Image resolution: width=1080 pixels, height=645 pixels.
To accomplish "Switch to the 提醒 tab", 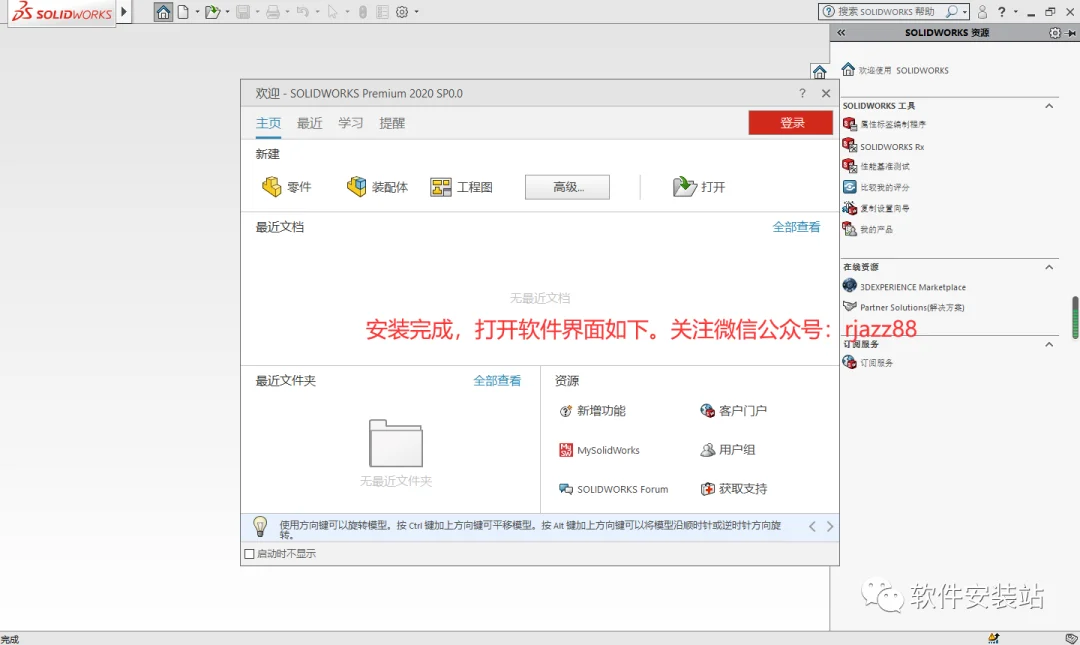I will click(x=392, y=123).
